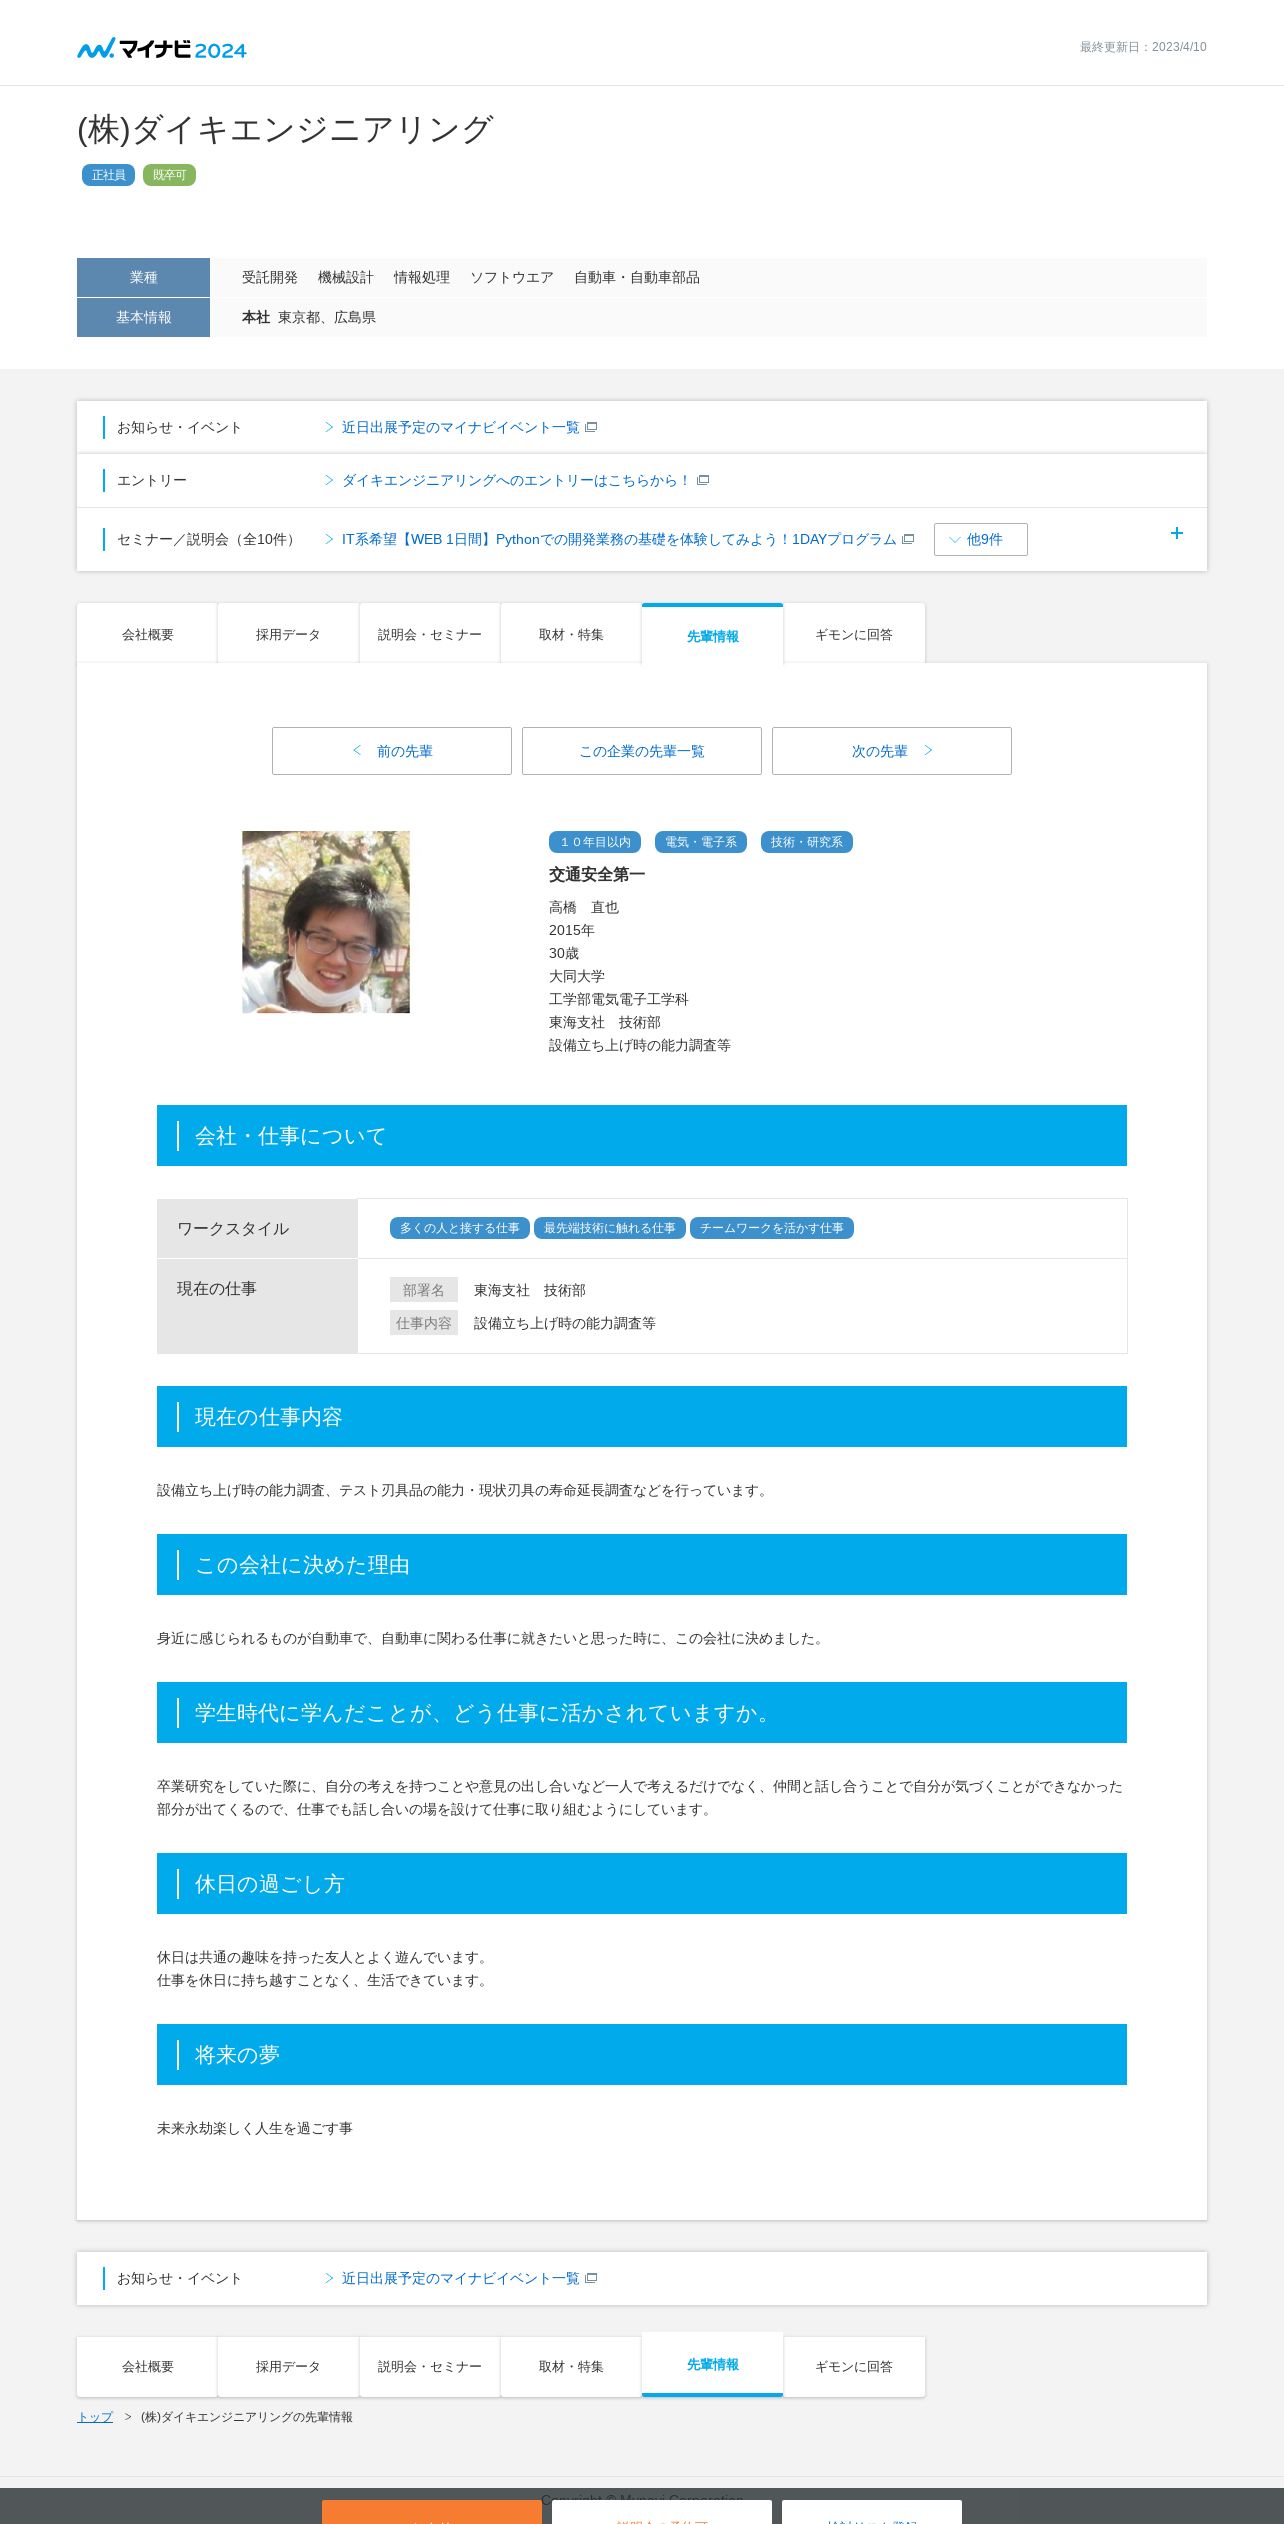Expand the 他9件 dropdown
The image size is (1284, 2524).
[980, 539]
